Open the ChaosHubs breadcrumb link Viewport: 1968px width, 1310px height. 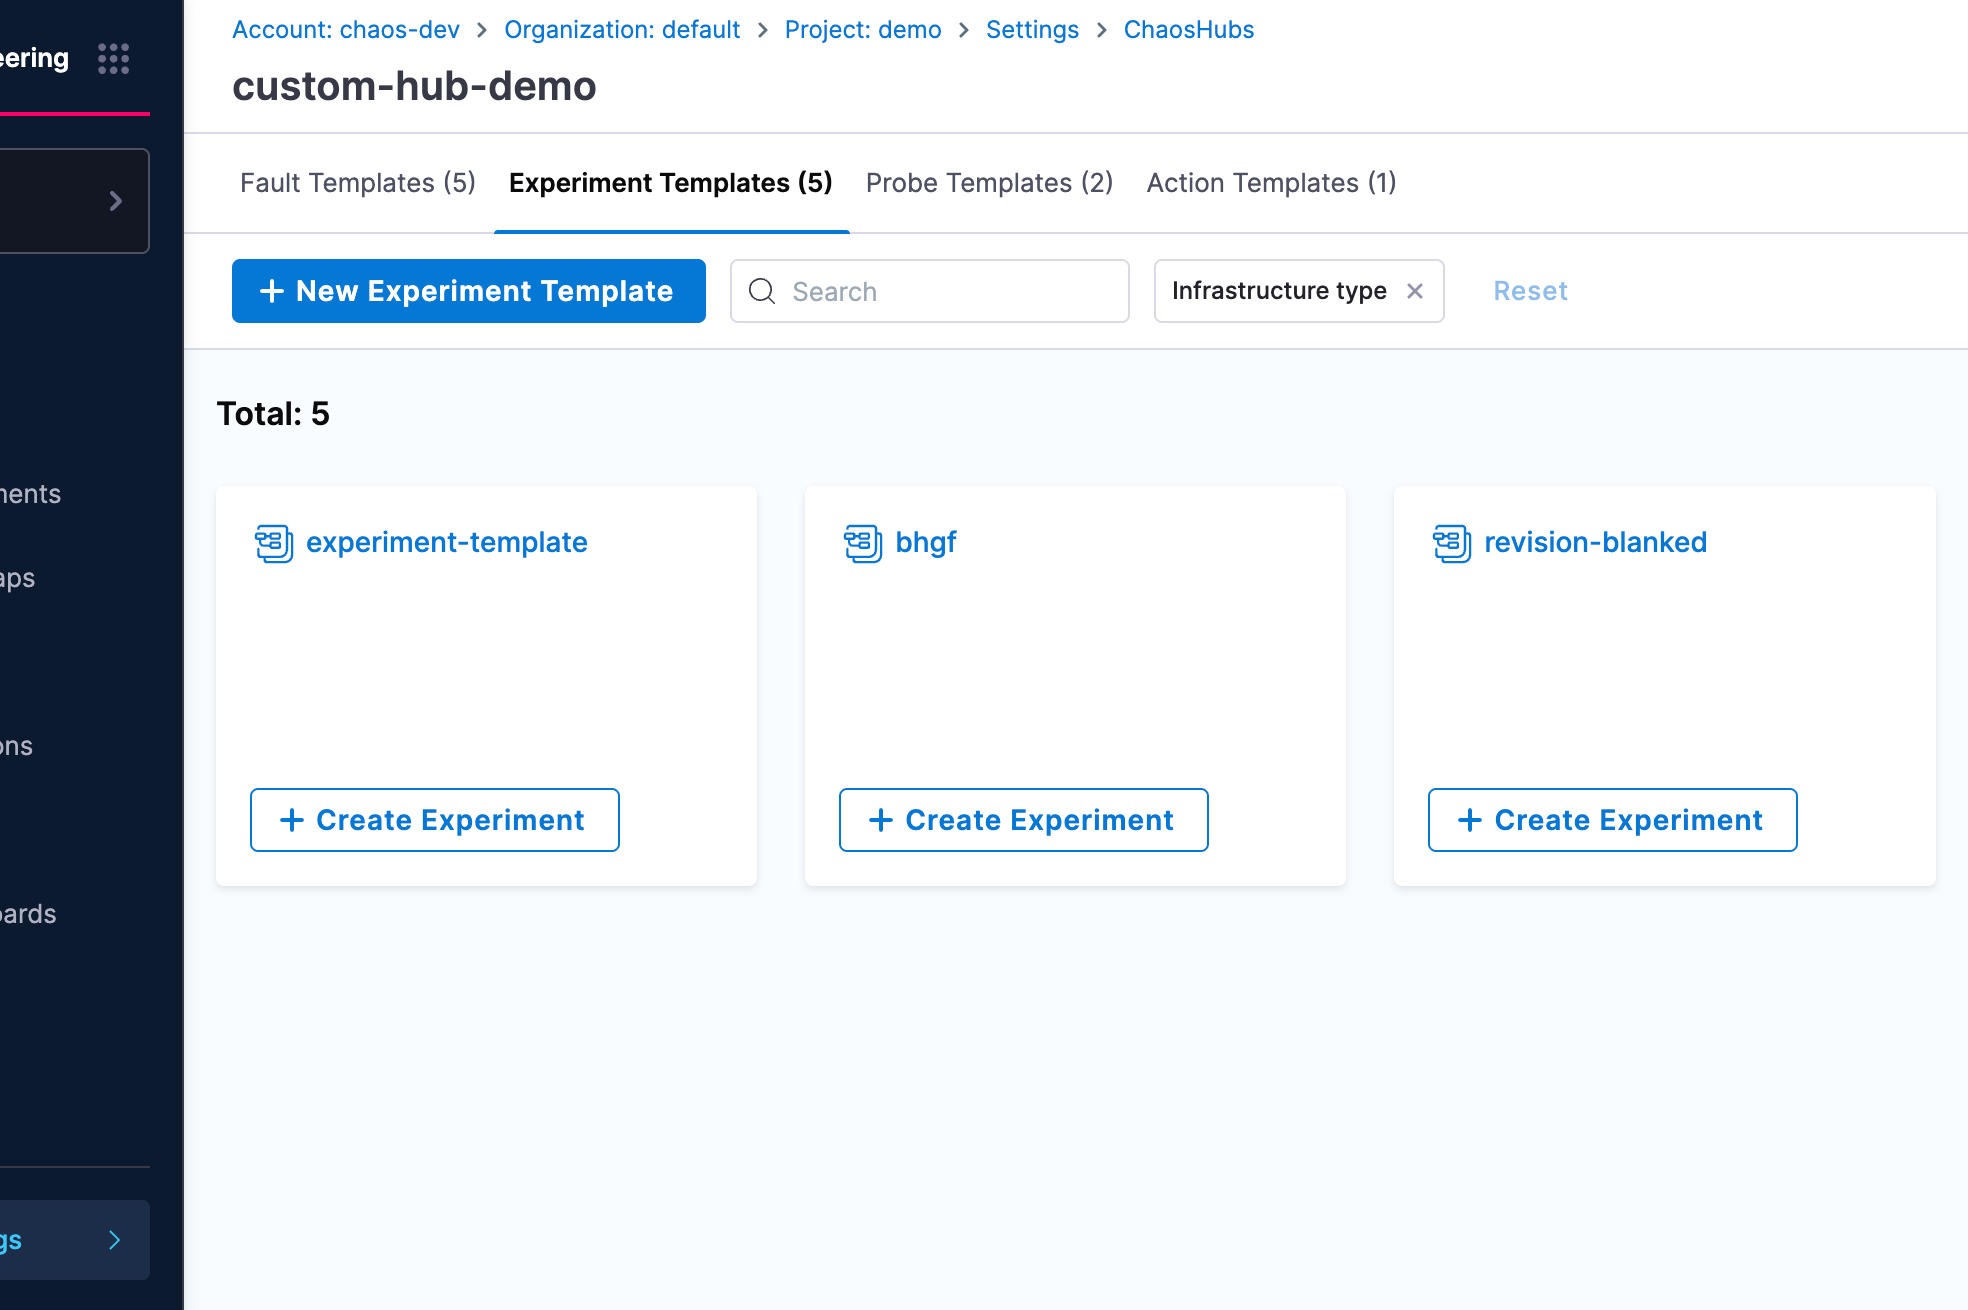(1188, 29)
